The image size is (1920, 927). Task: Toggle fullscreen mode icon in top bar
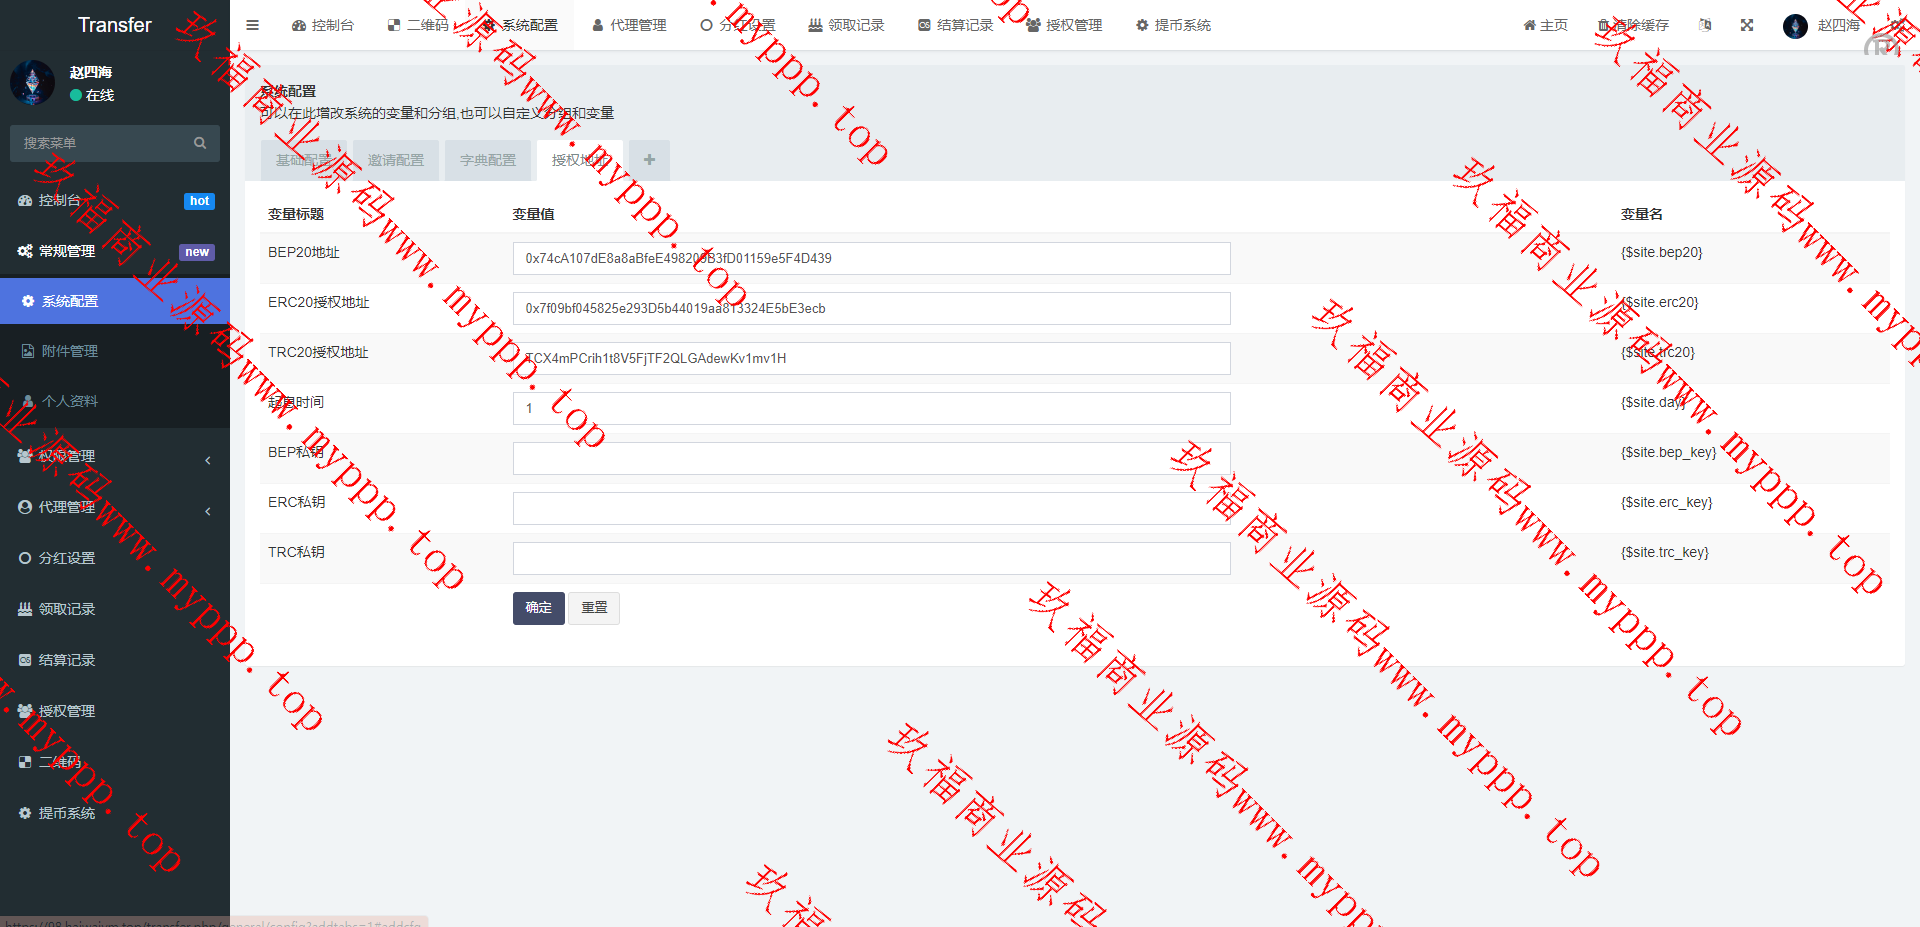[1747, 25]
